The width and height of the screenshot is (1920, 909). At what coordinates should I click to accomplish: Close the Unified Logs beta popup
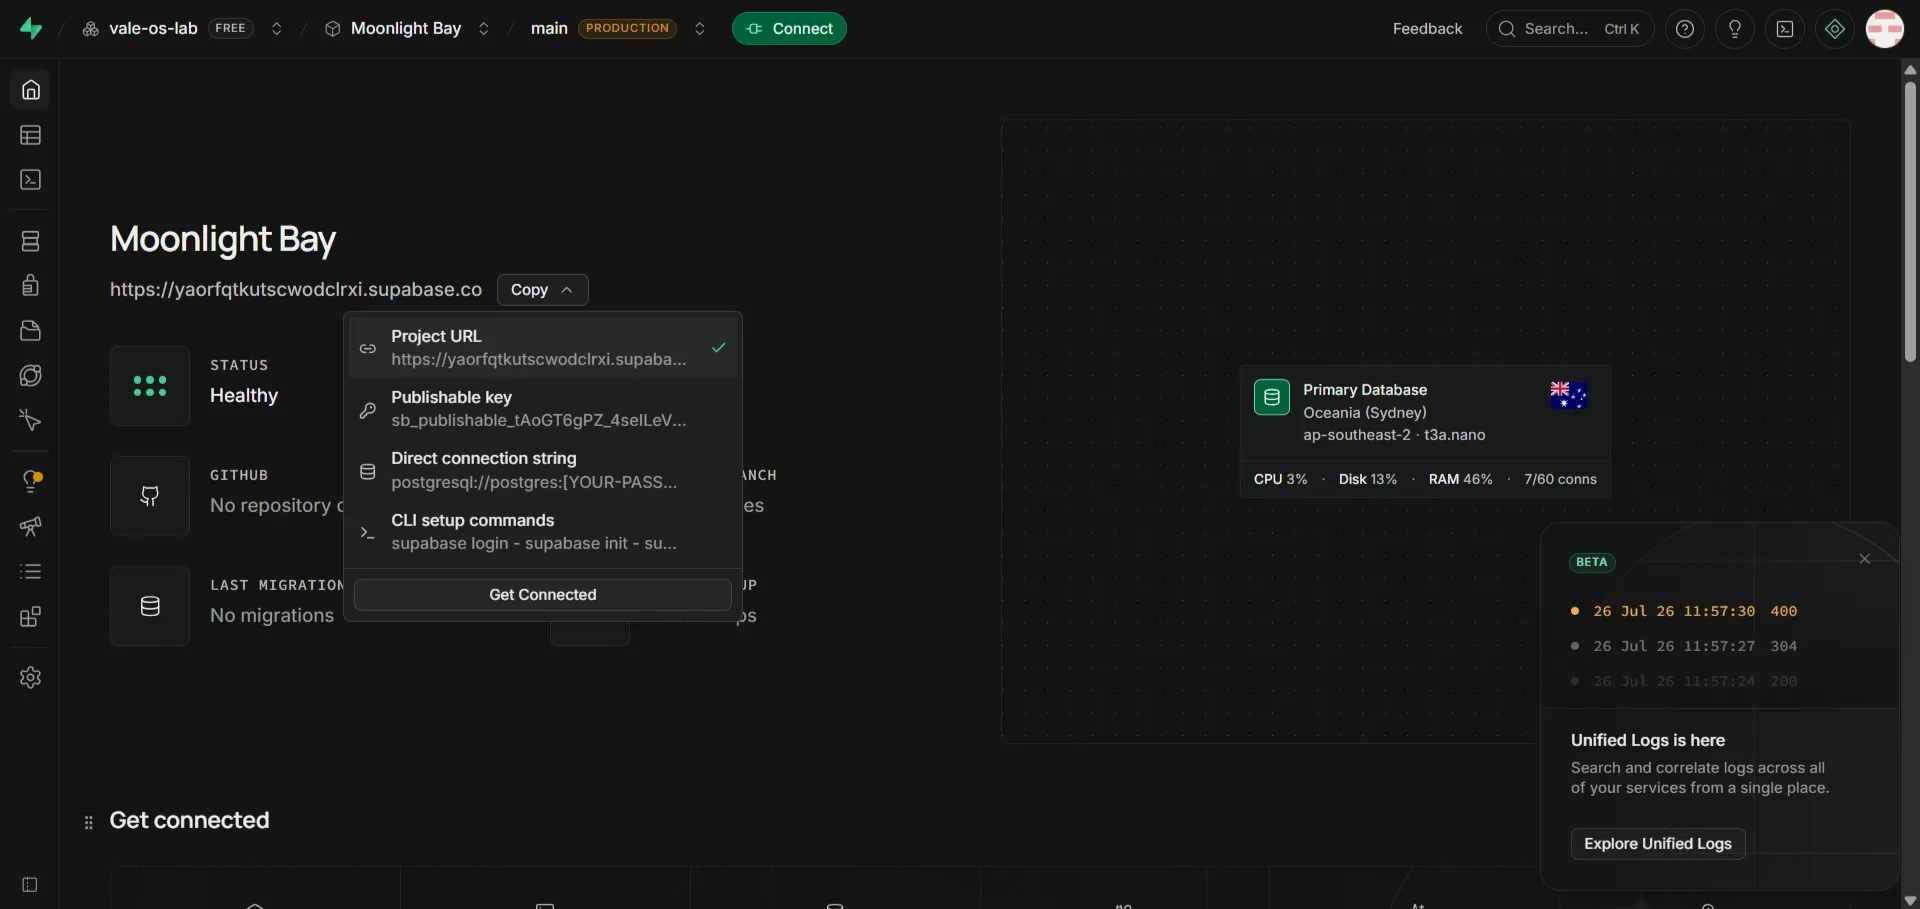pos(1864,559)
